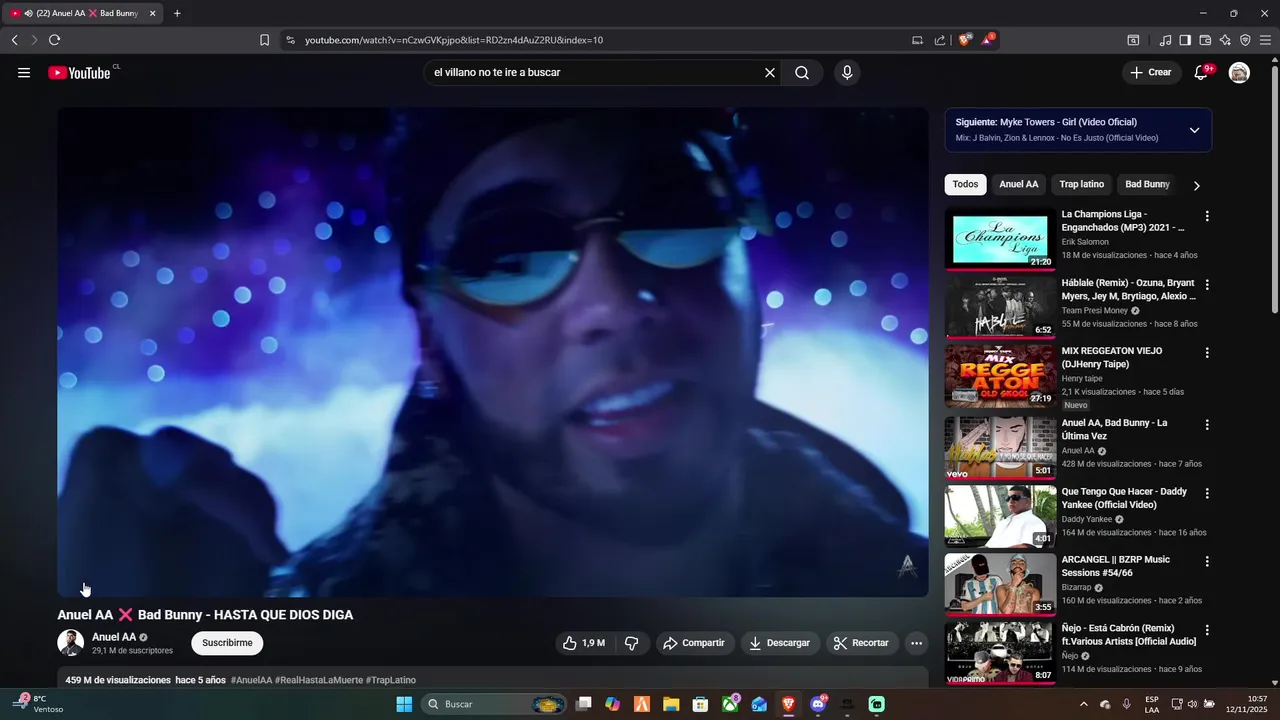Open Xbox app from taskbar
The width and height of the screenshot is (1280, 720).
(731, 704)
